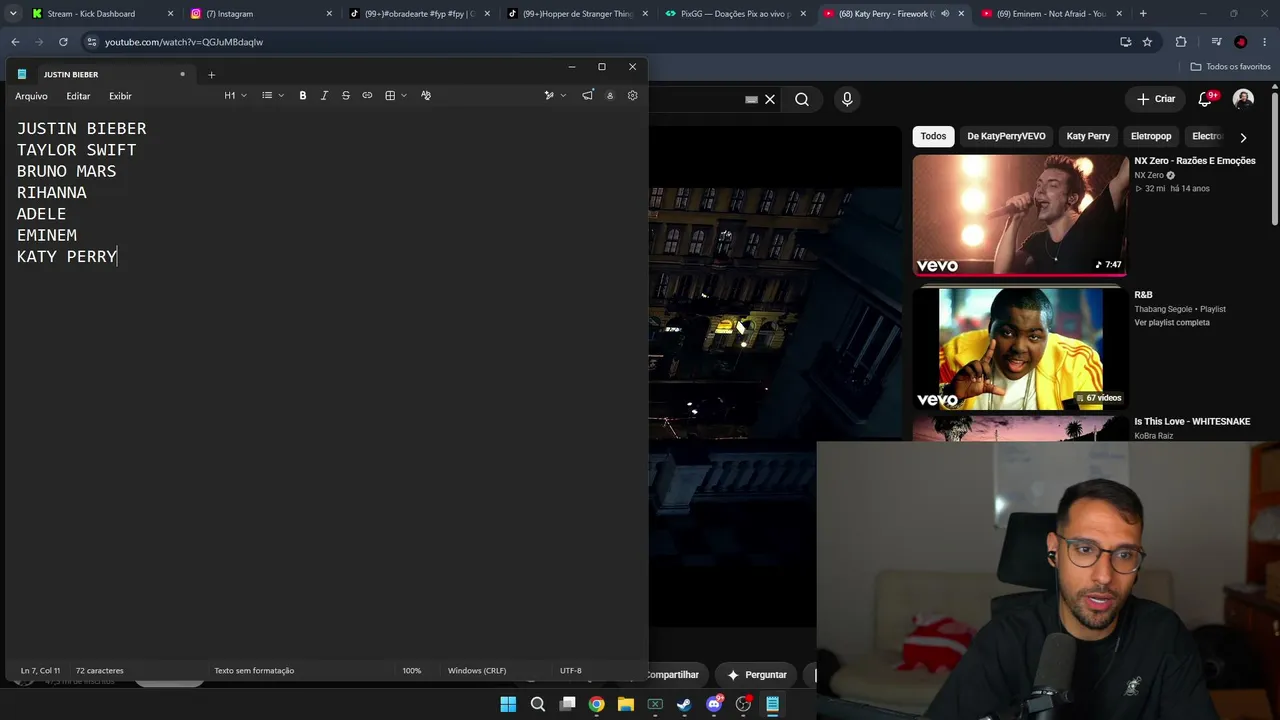The width and height of the screenshot is (1280, 720).
Task: Open the Editar menu
Action: tap(78, 96)
